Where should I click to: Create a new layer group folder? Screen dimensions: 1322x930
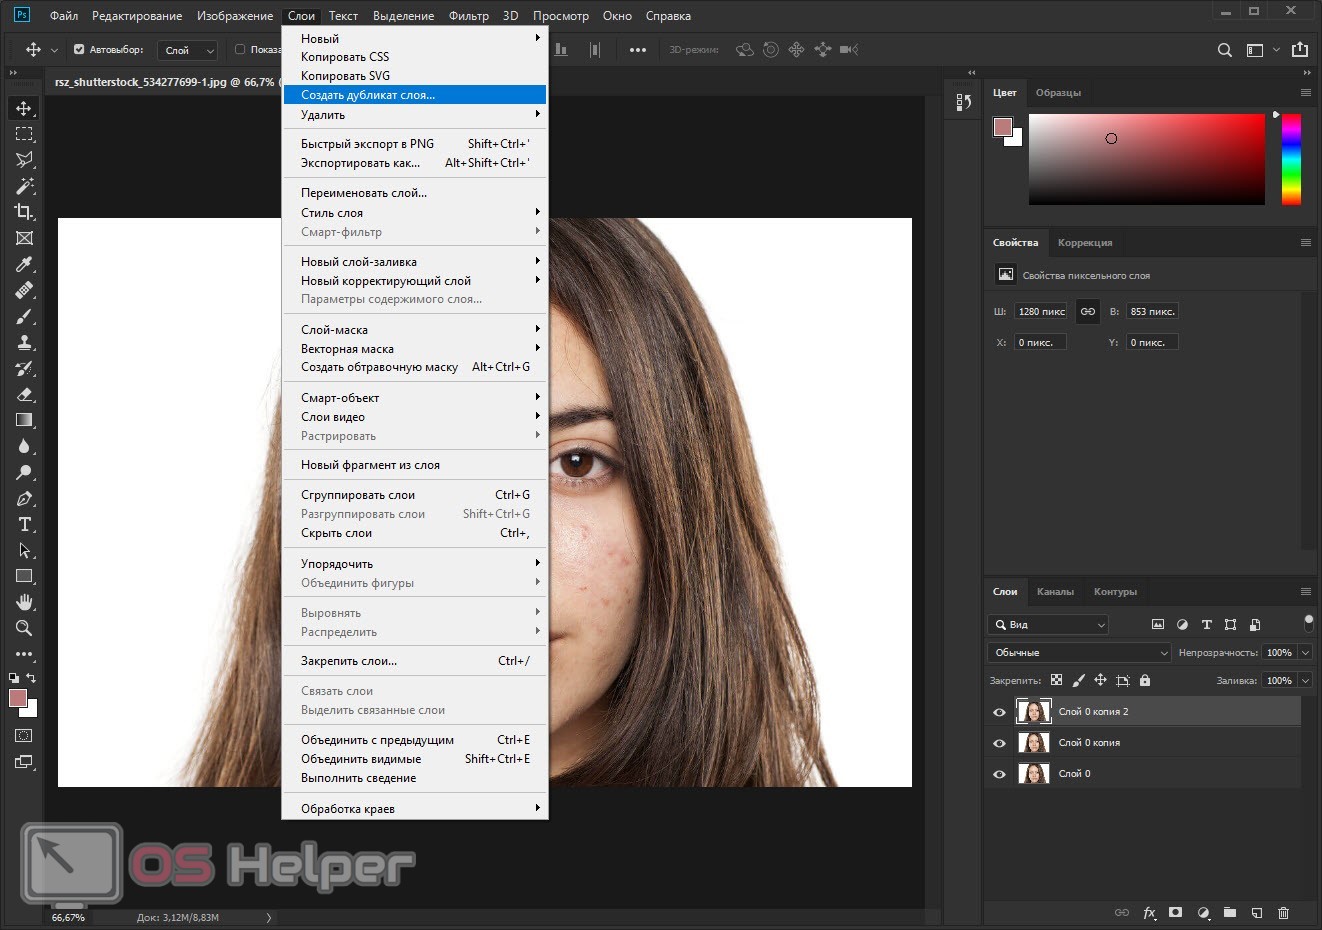coord(1230,913)
